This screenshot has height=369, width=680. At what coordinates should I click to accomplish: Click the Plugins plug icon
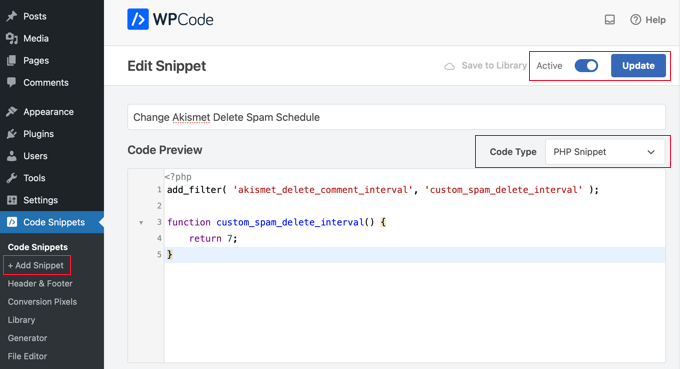pos(12,134)
